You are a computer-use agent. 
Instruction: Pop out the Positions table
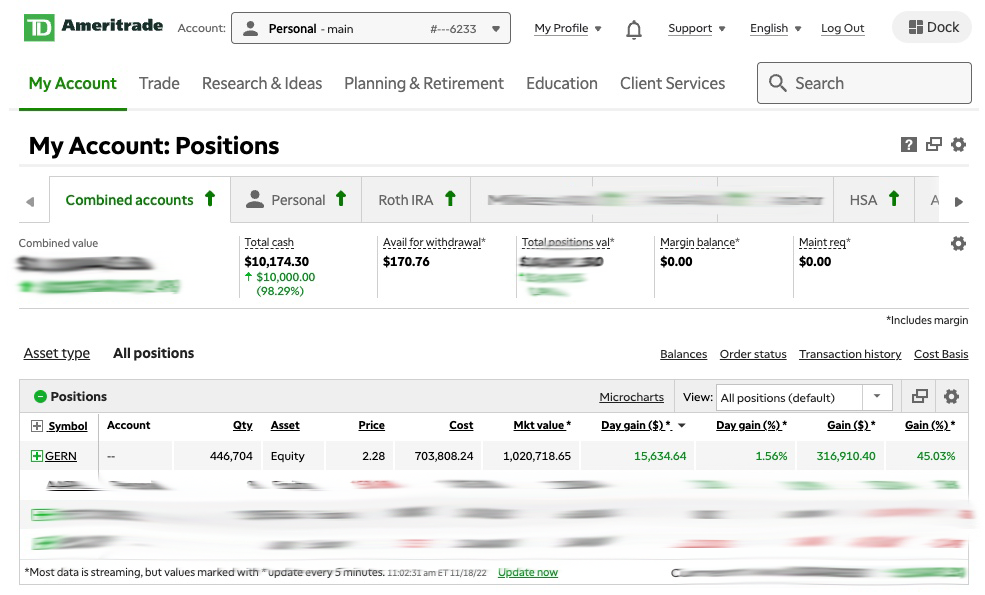point(919,396)
